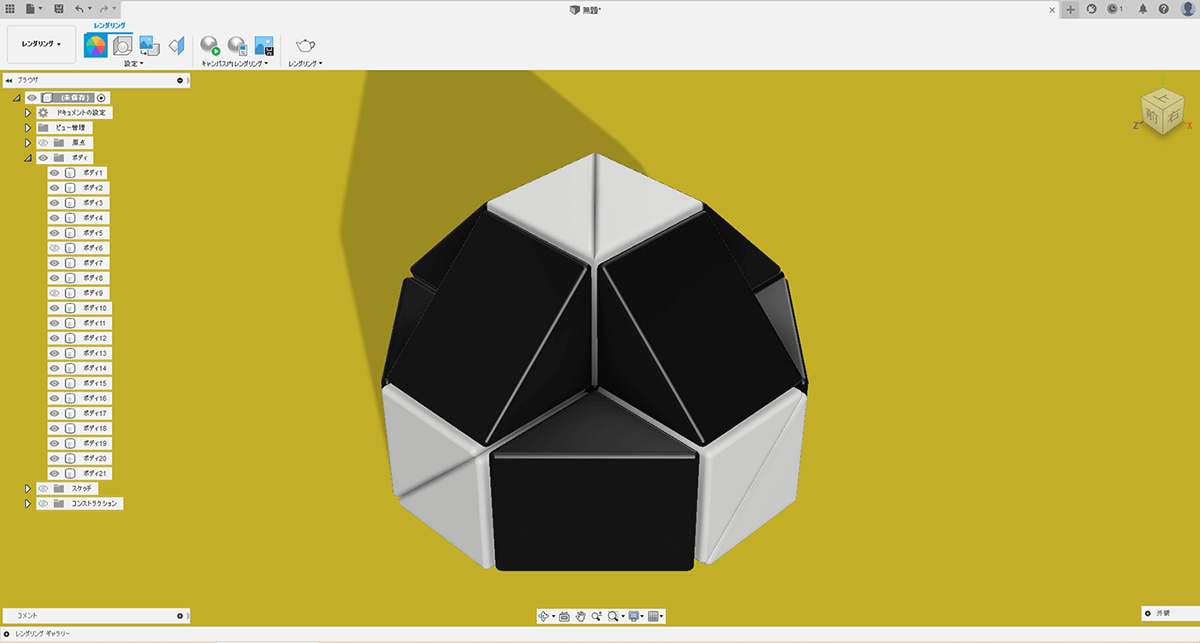Toggle visibility of コンストラクション folder
Viewport: 1200px width, 643px height.
(x=43, y=504)
